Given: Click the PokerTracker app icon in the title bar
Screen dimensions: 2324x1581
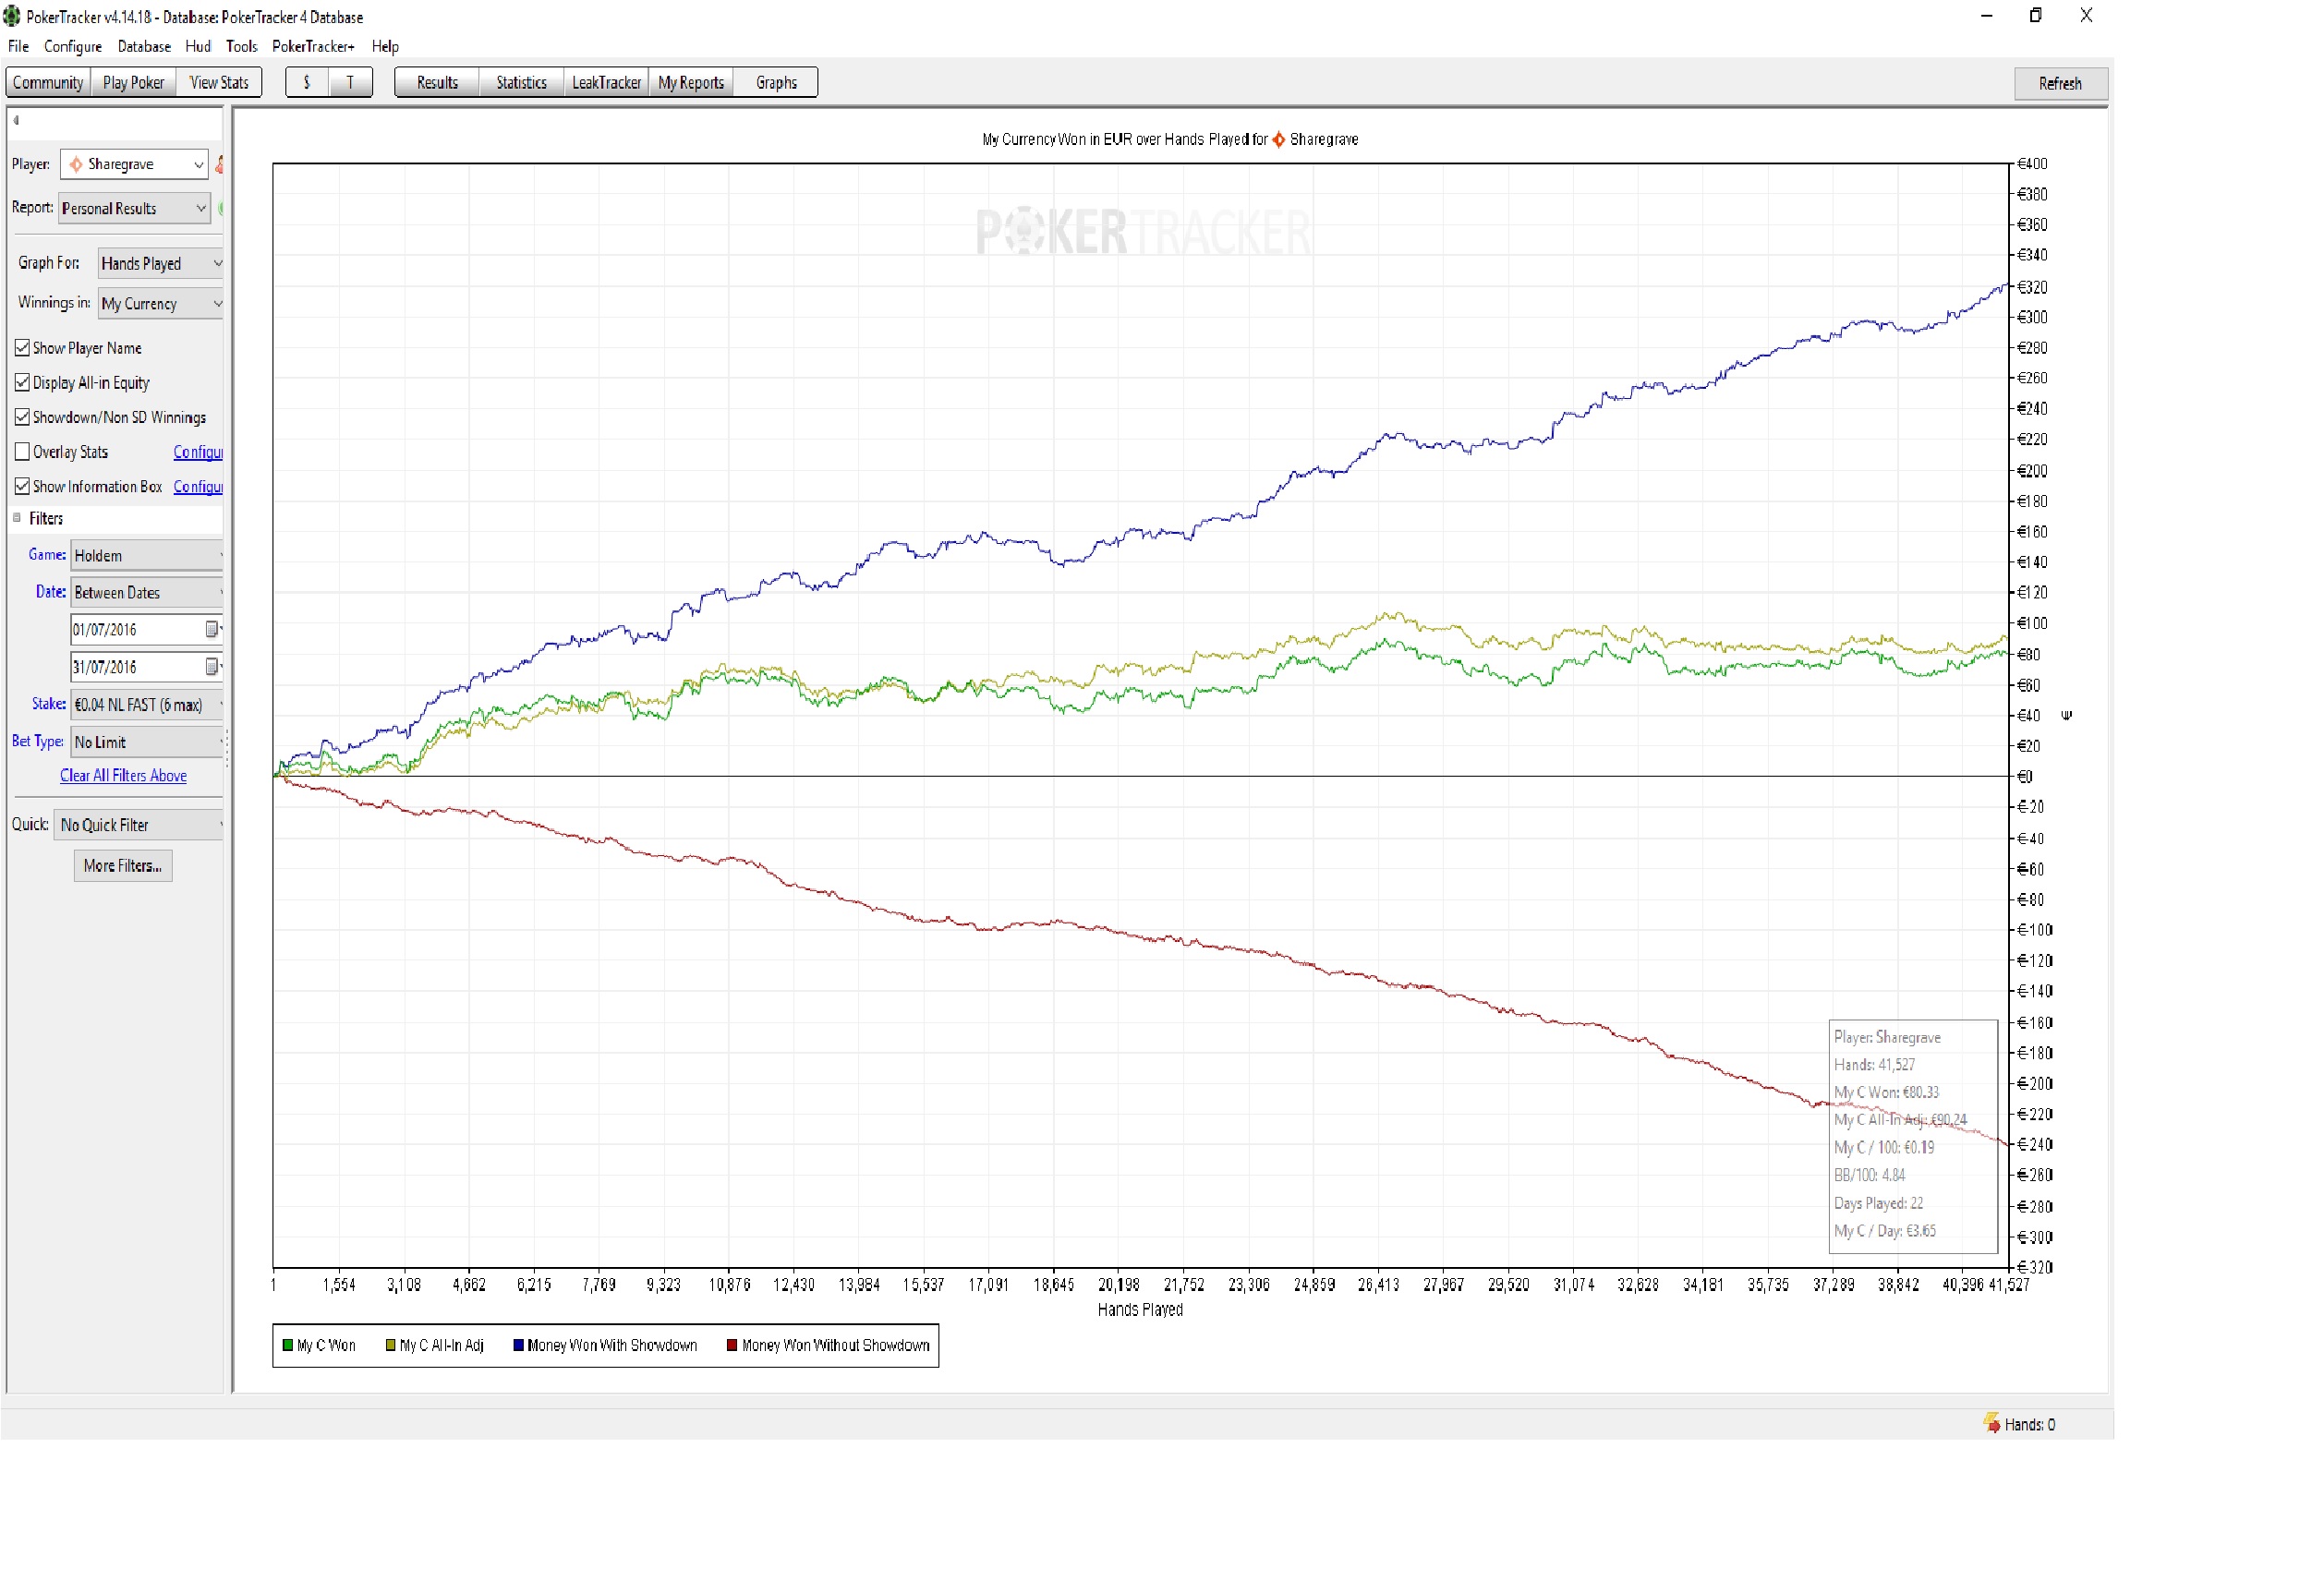Looking at the screenshot, I should click(11, 16).
